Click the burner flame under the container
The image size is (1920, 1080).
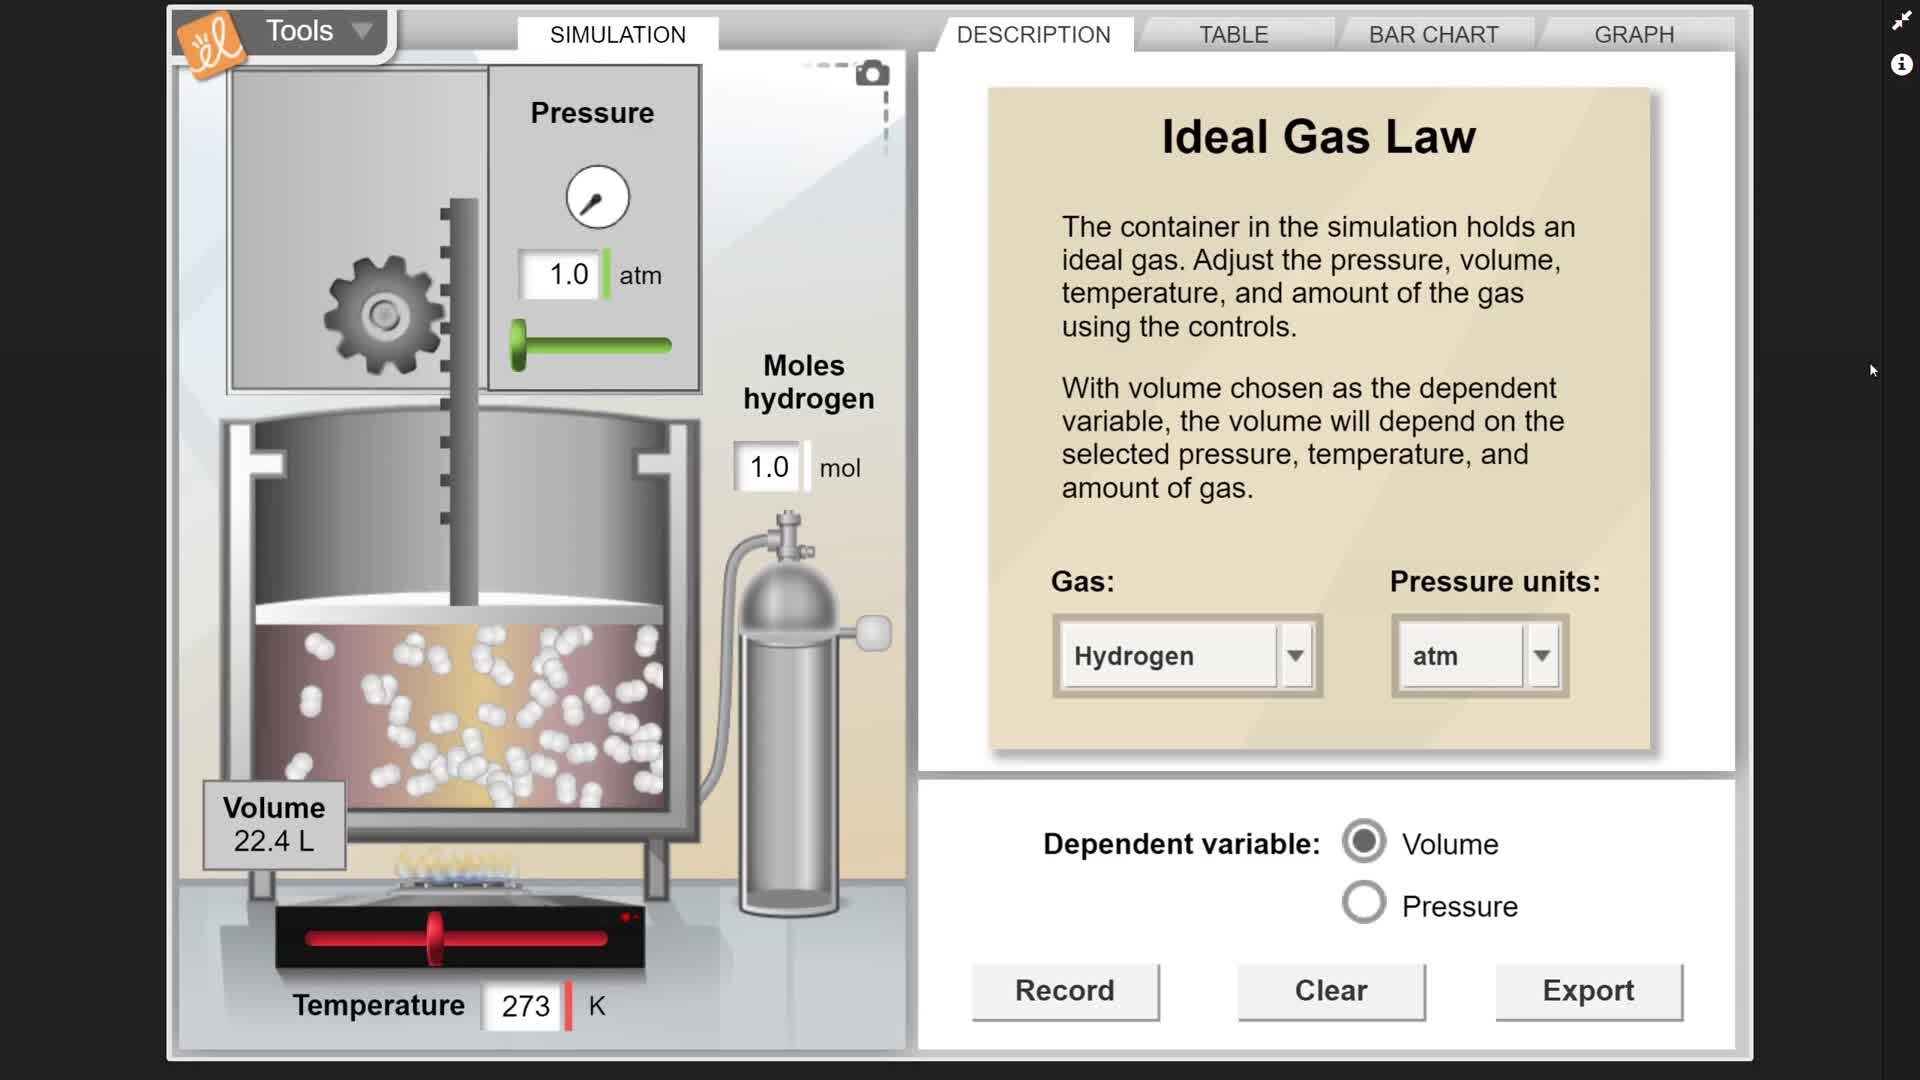point(457,868)
